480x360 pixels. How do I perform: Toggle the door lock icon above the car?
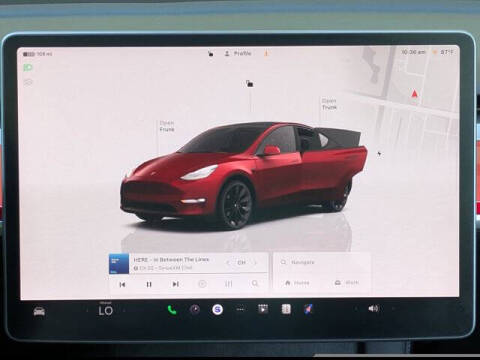point(249,84)
